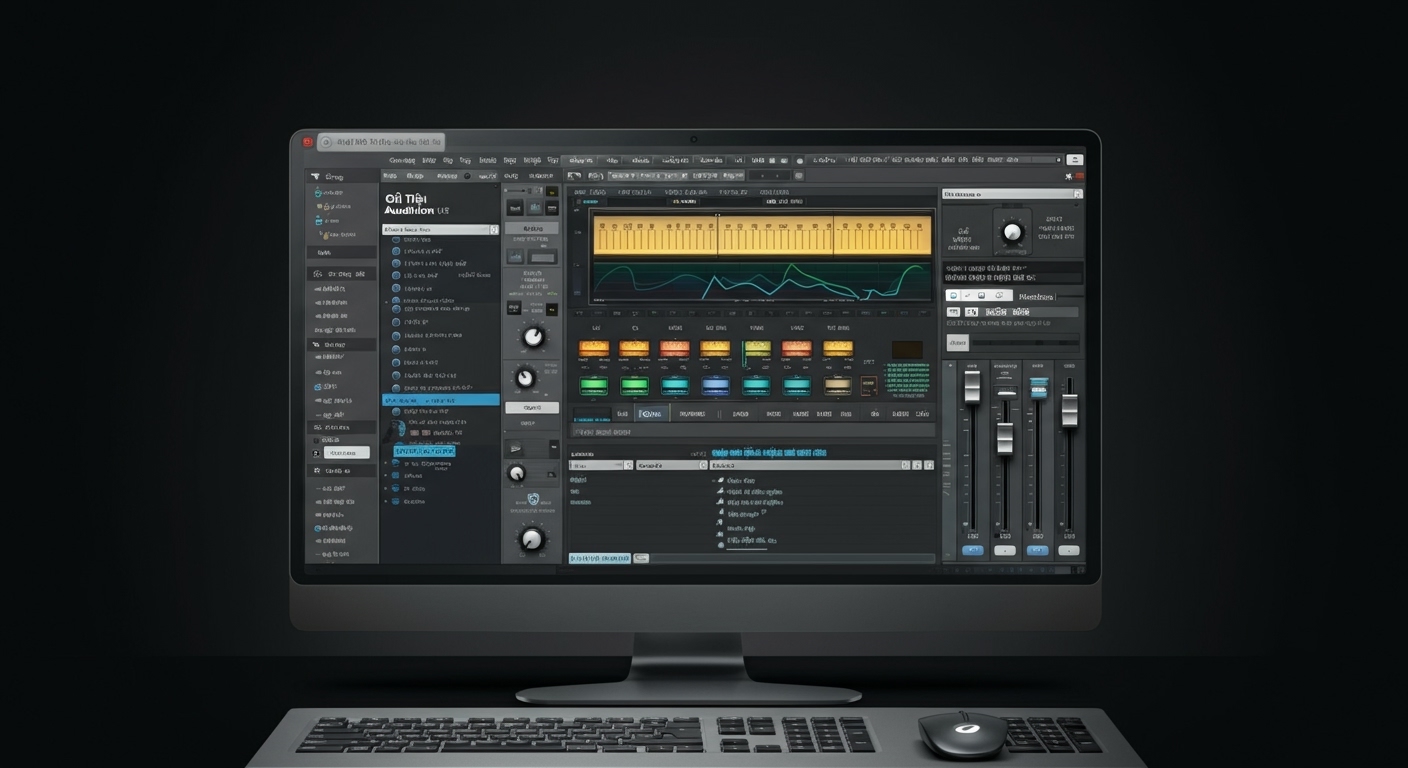Toggle the mute button under the first mixer fader
The width and height of the screenshot is (1408, 768).
[973, 549]
